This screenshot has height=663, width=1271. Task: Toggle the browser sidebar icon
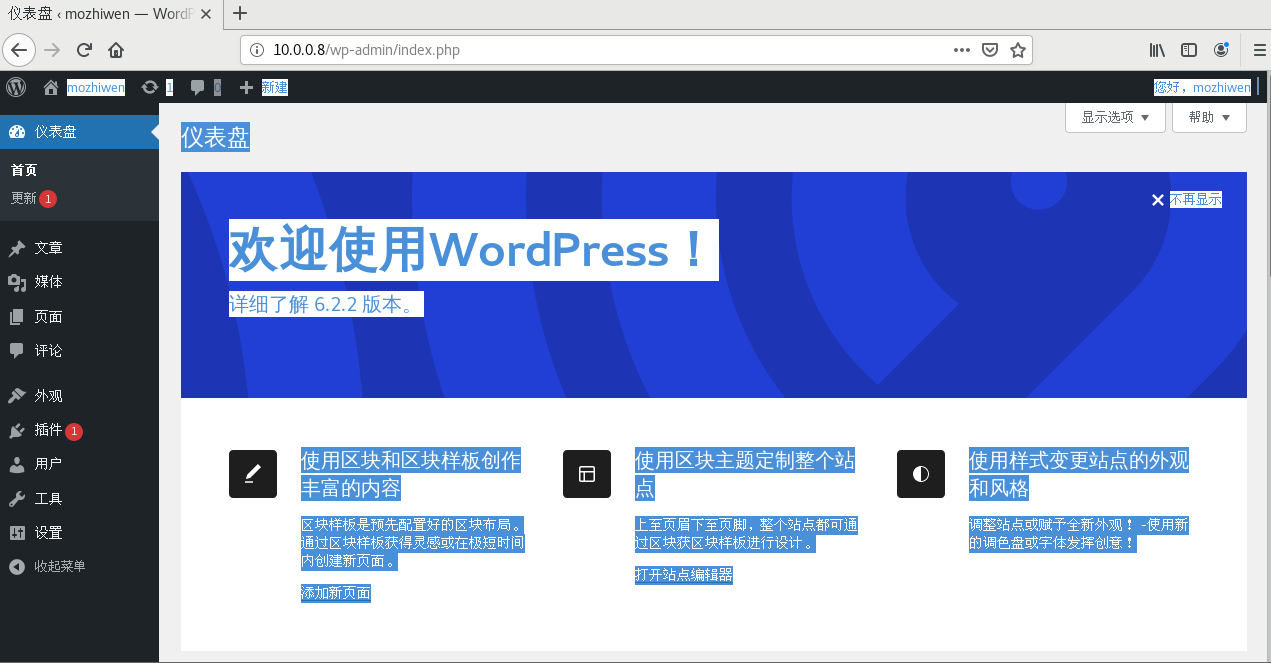coord(1189,50)
